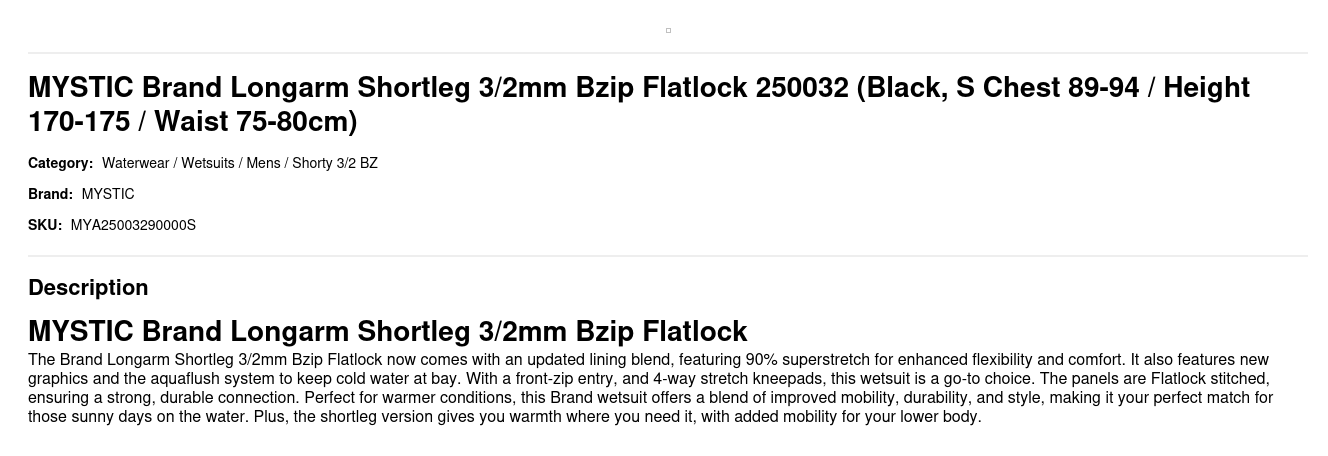The image size is (1328, 456).
Task: Click "250032" in the product title
Action: click(802, 88)
